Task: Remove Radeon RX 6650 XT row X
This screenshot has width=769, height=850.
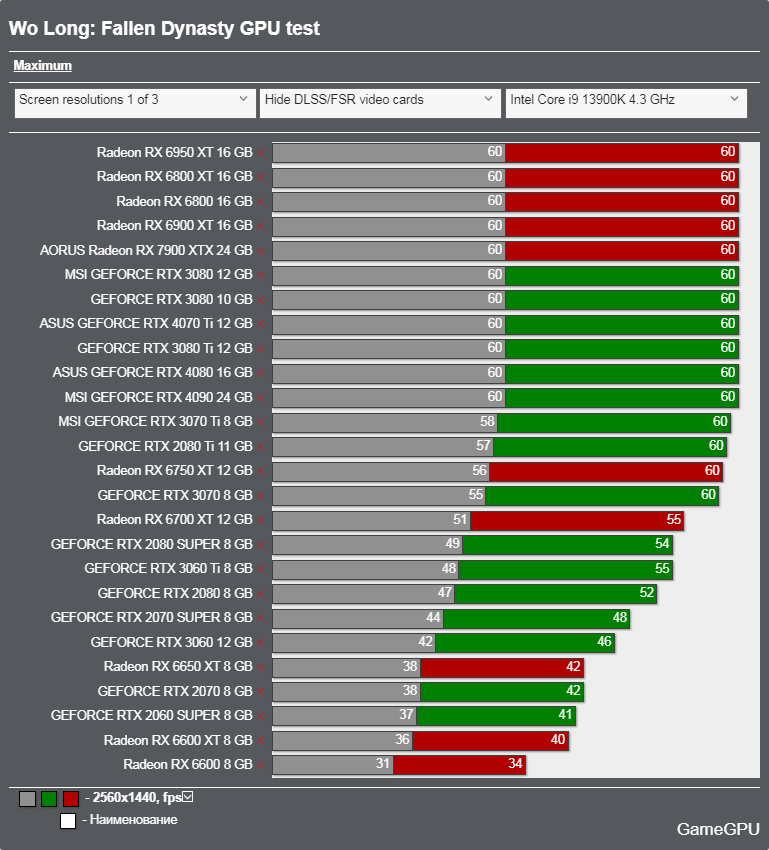Action: [260, 668]
